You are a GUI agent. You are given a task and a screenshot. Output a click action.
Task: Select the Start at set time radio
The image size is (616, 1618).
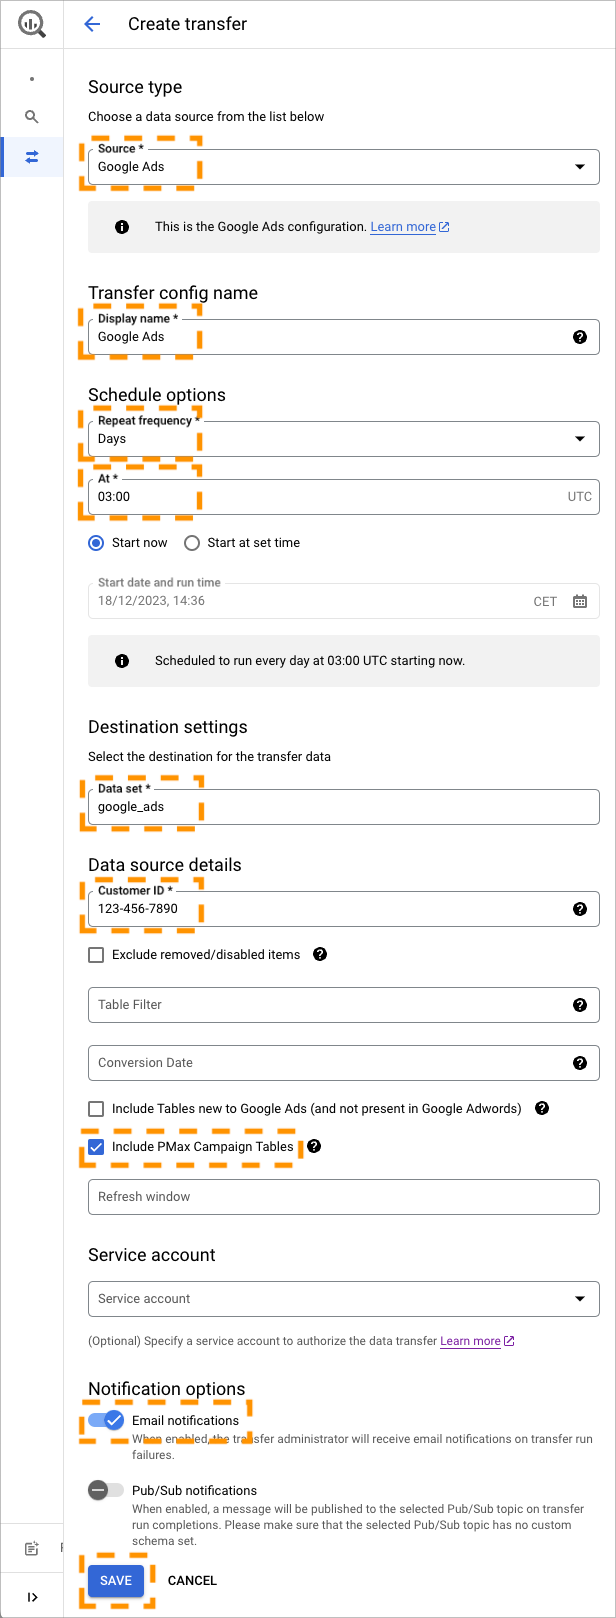click(x=192, y=543)
